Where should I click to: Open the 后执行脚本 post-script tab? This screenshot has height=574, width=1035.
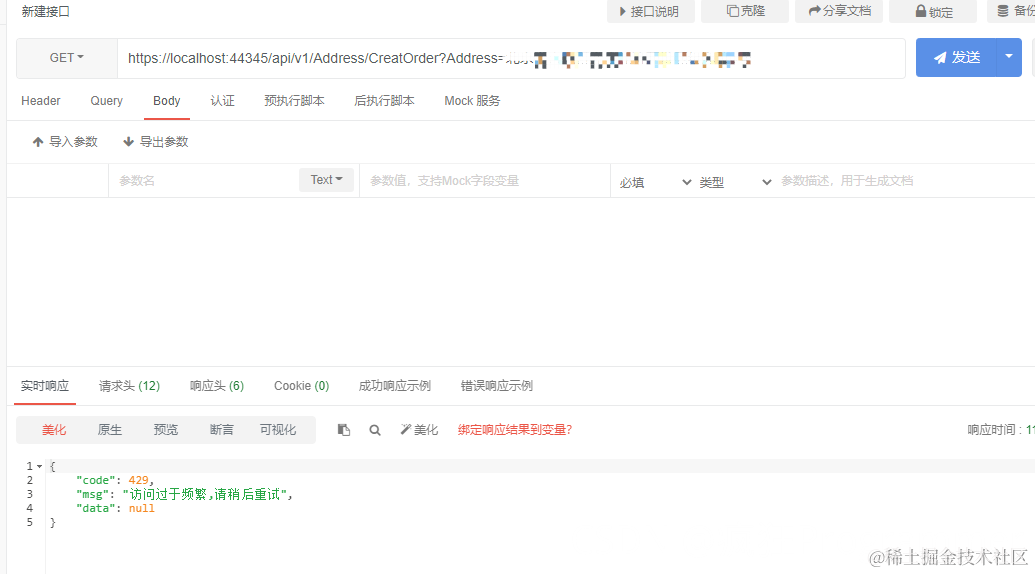pos(384,101)
